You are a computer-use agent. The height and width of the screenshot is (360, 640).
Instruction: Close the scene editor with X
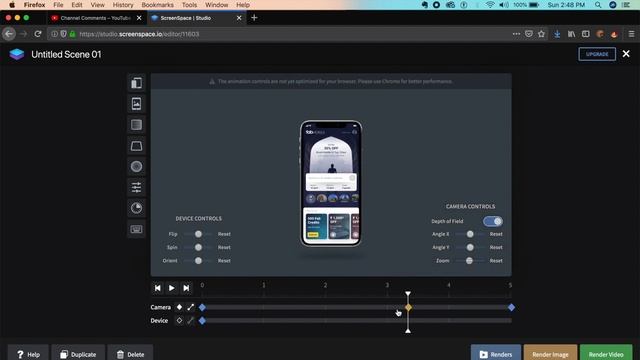[x=626, y=54]
